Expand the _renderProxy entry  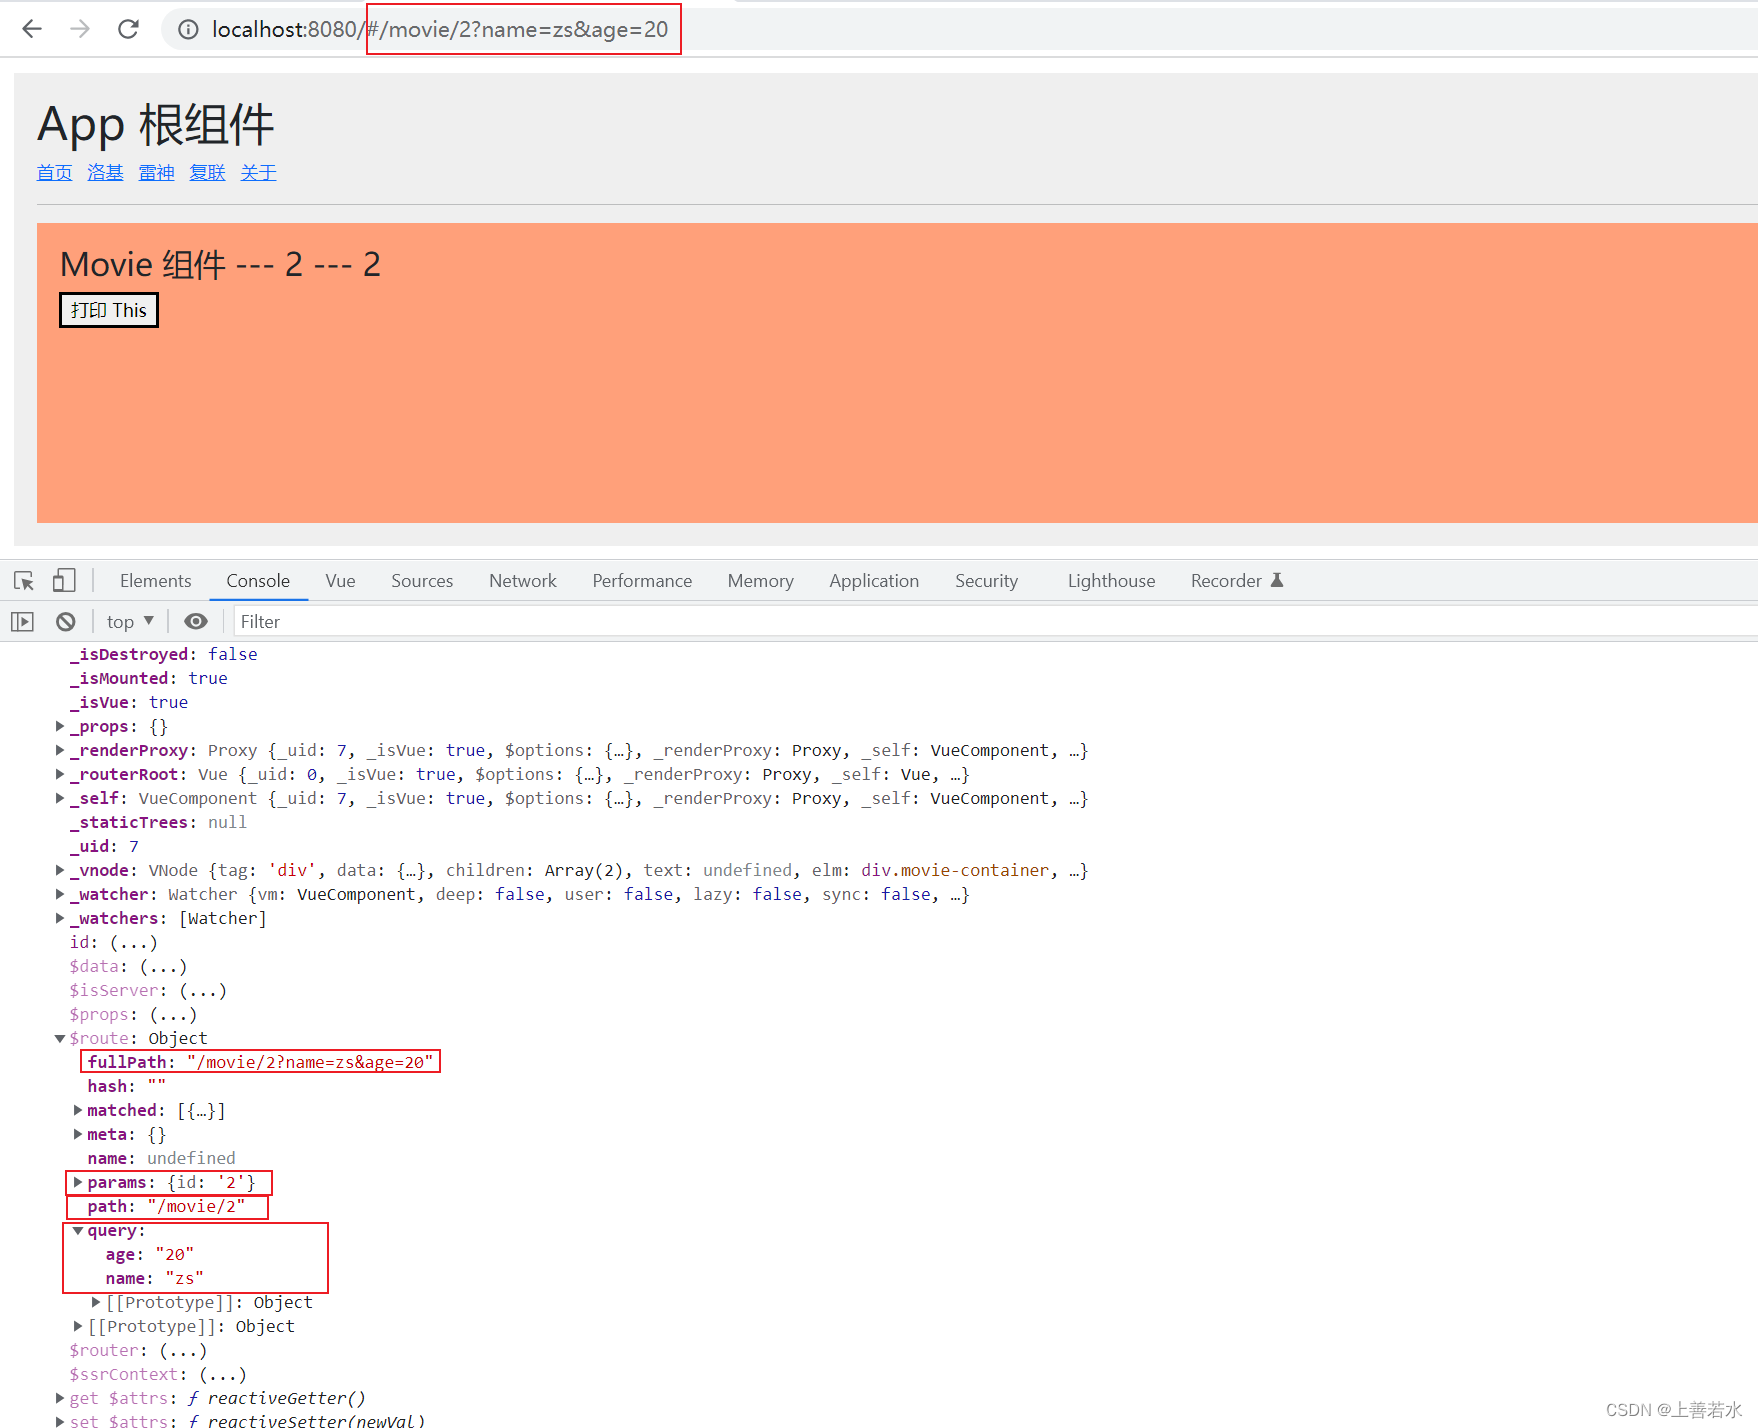pos(60,750)
